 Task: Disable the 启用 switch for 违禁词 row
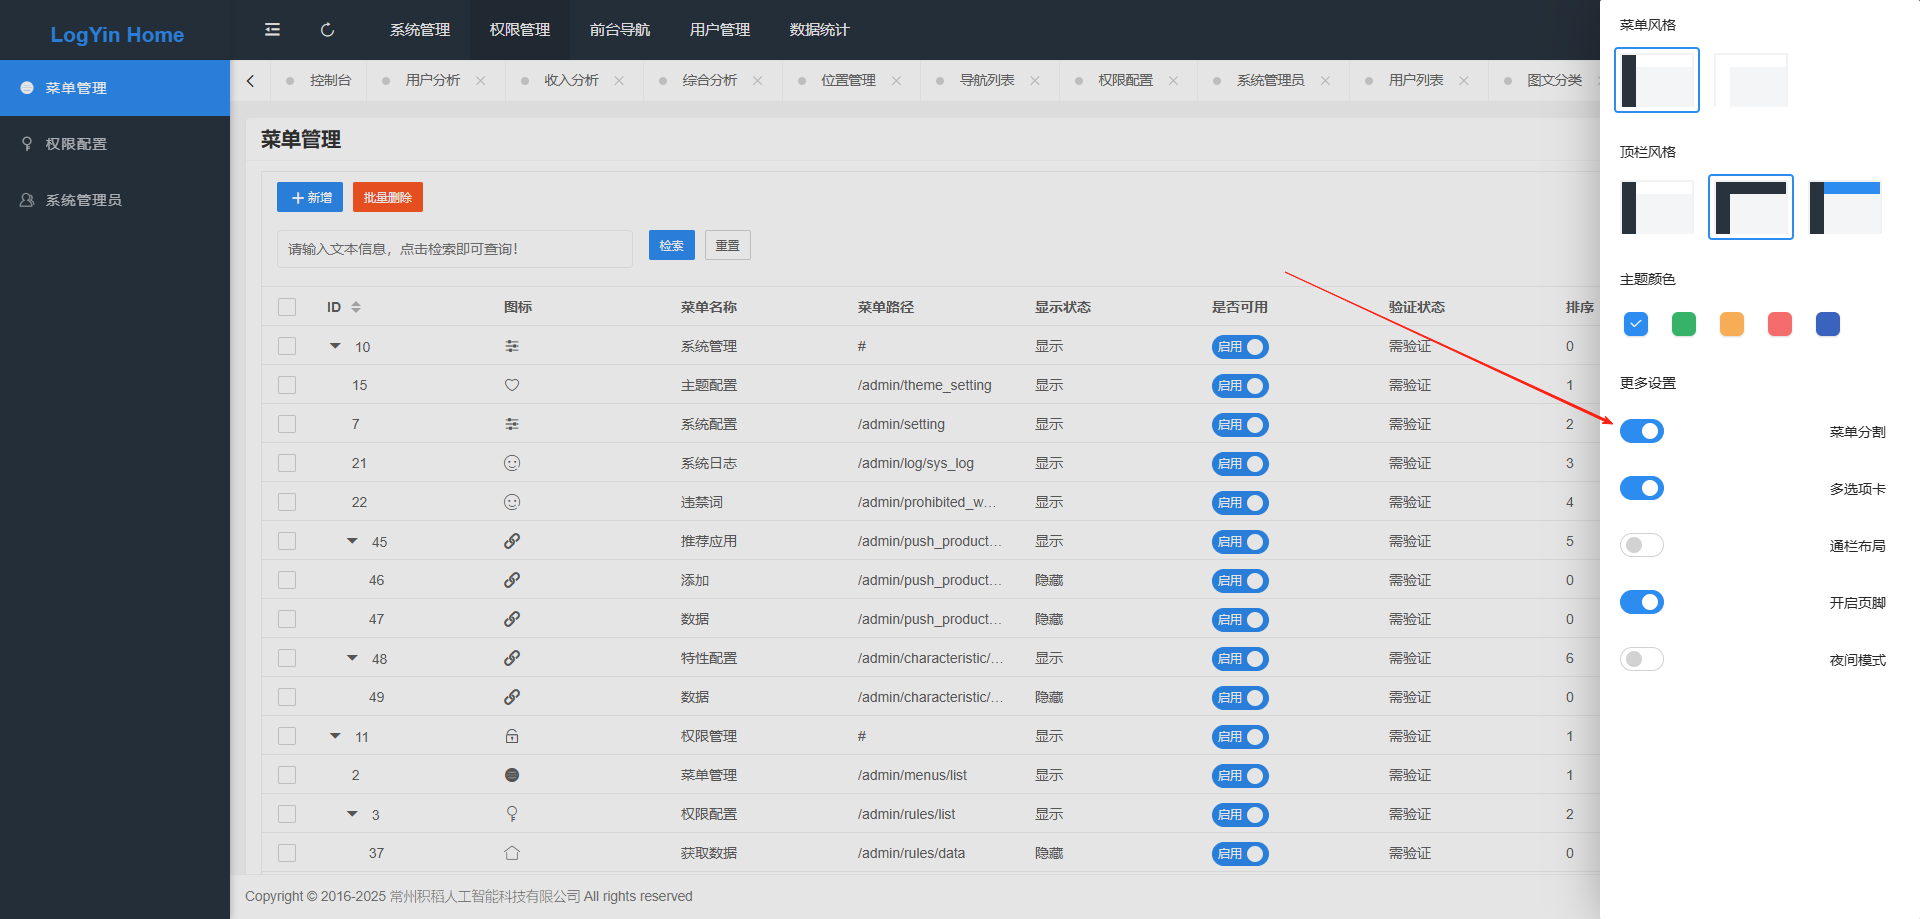click(x=1240, y=503)
